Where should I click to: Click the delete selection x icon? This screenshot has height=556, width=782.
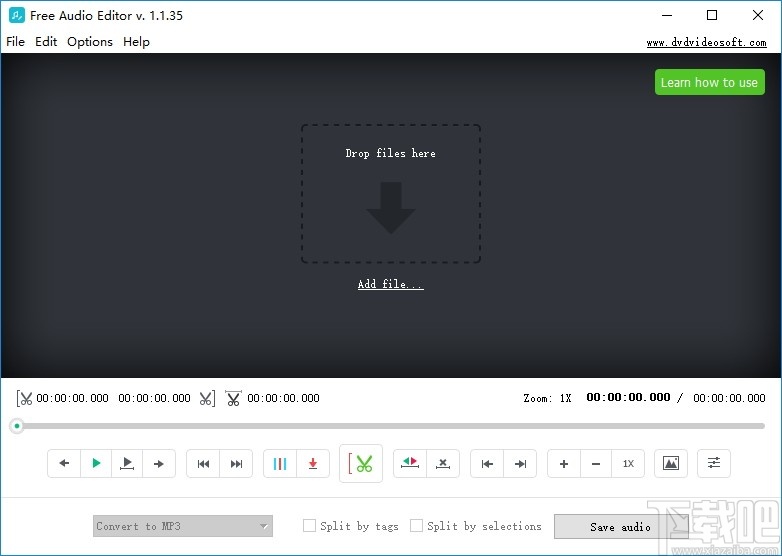click(x=442, y=463)
